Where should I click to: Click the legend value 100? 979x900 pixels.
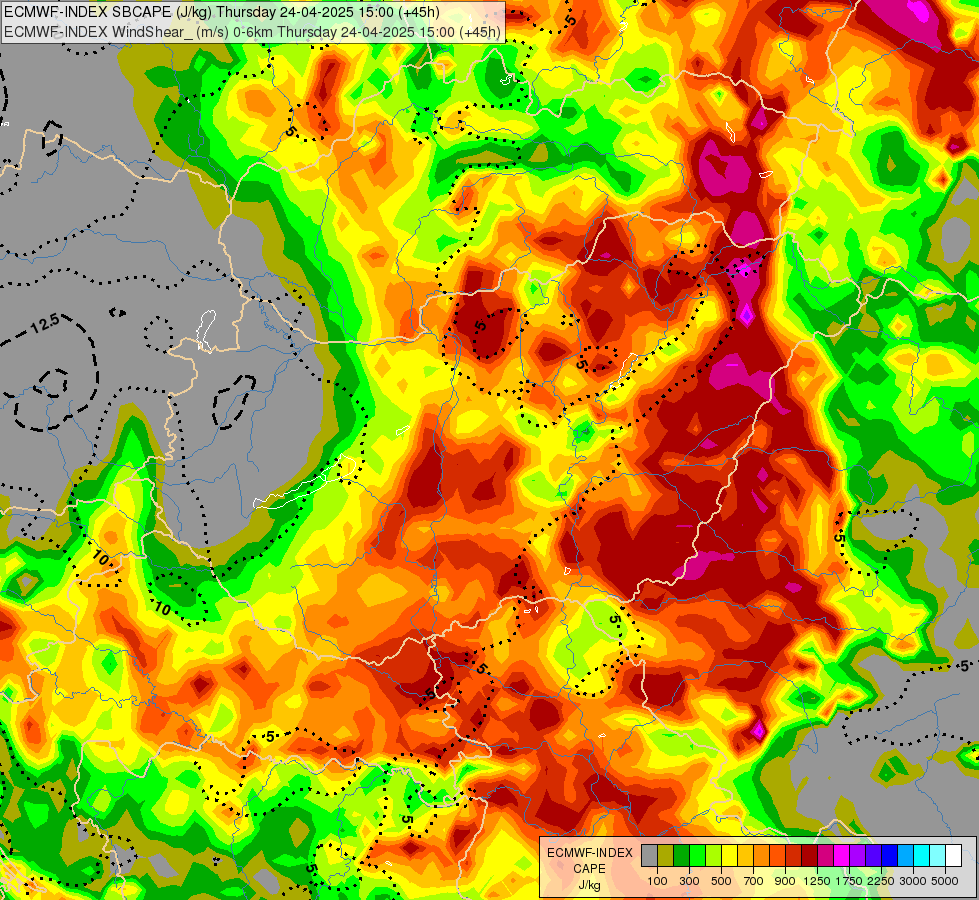click(x=657, y=881)
